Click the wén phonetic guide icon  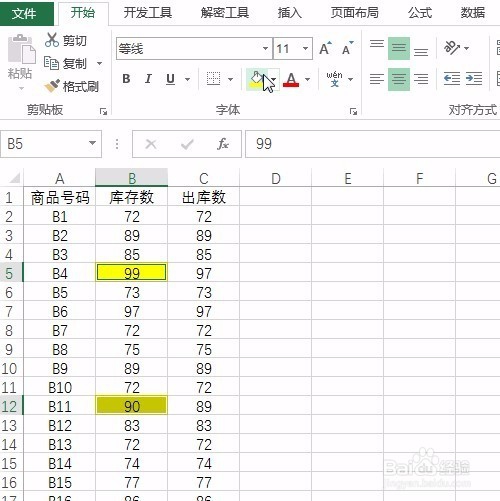[335, 79]
